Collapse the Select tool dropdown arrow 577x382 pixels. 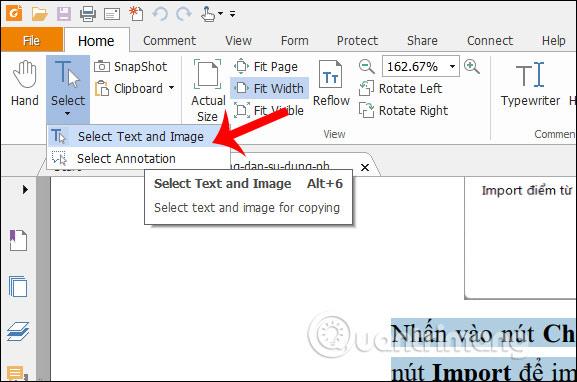67,114
